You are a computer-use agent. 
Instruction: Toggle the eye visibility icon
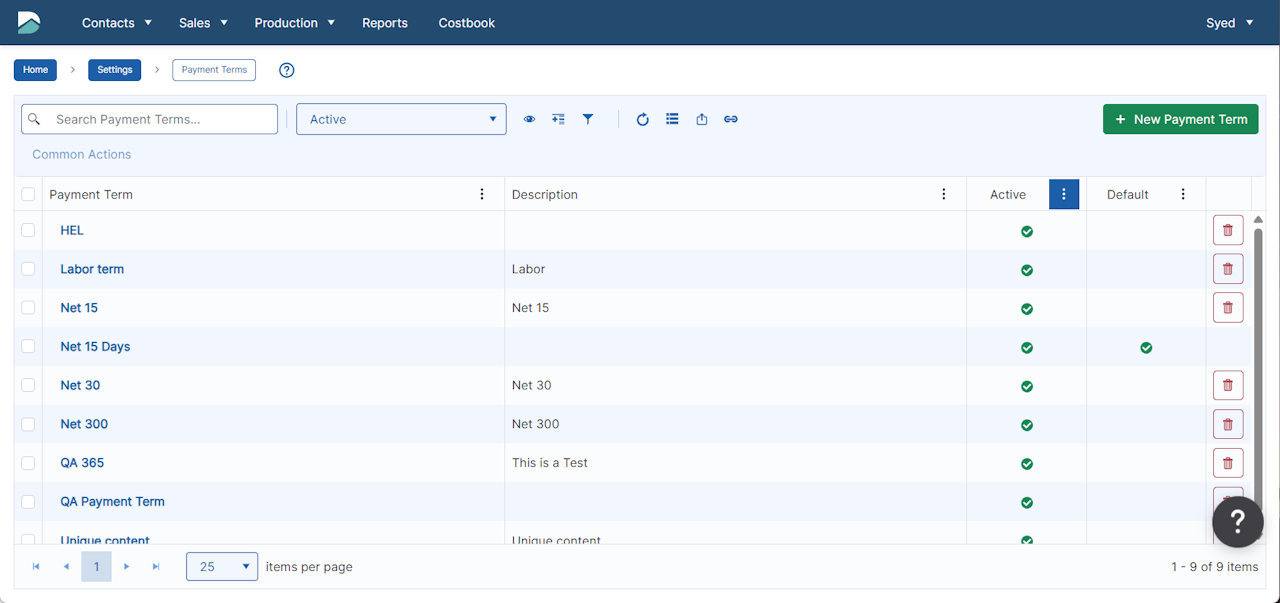[529, 119]
